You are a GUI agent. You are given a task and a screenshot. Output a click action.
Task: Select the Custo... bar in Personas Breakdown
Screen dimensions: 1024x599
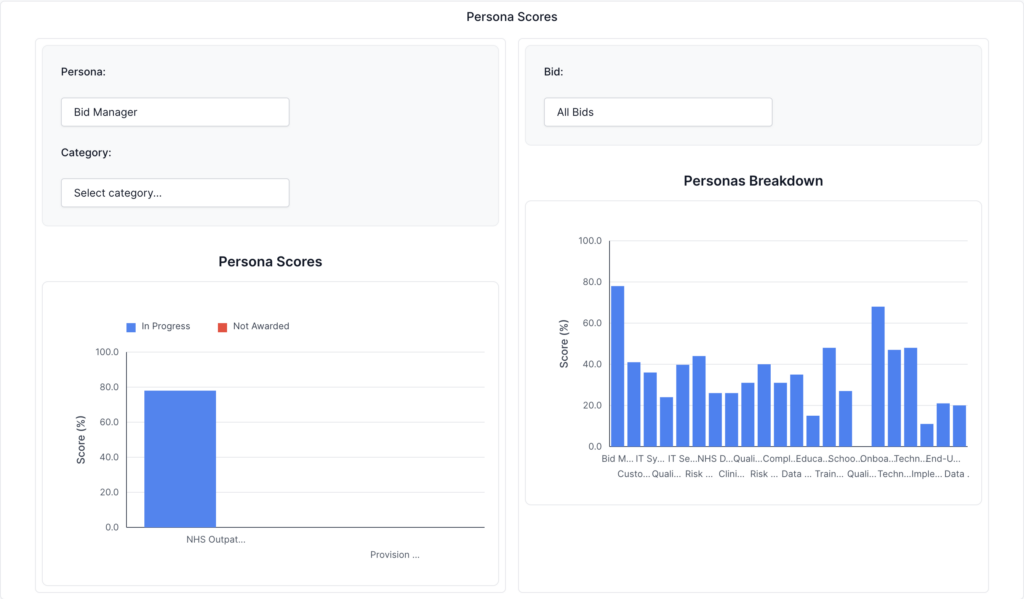point(634,404)
